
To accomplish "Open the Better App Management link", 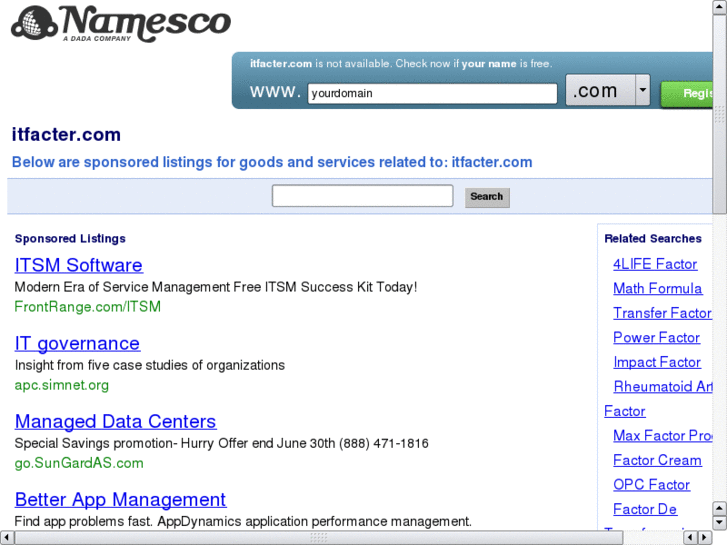I will click(x=120, y=499).
